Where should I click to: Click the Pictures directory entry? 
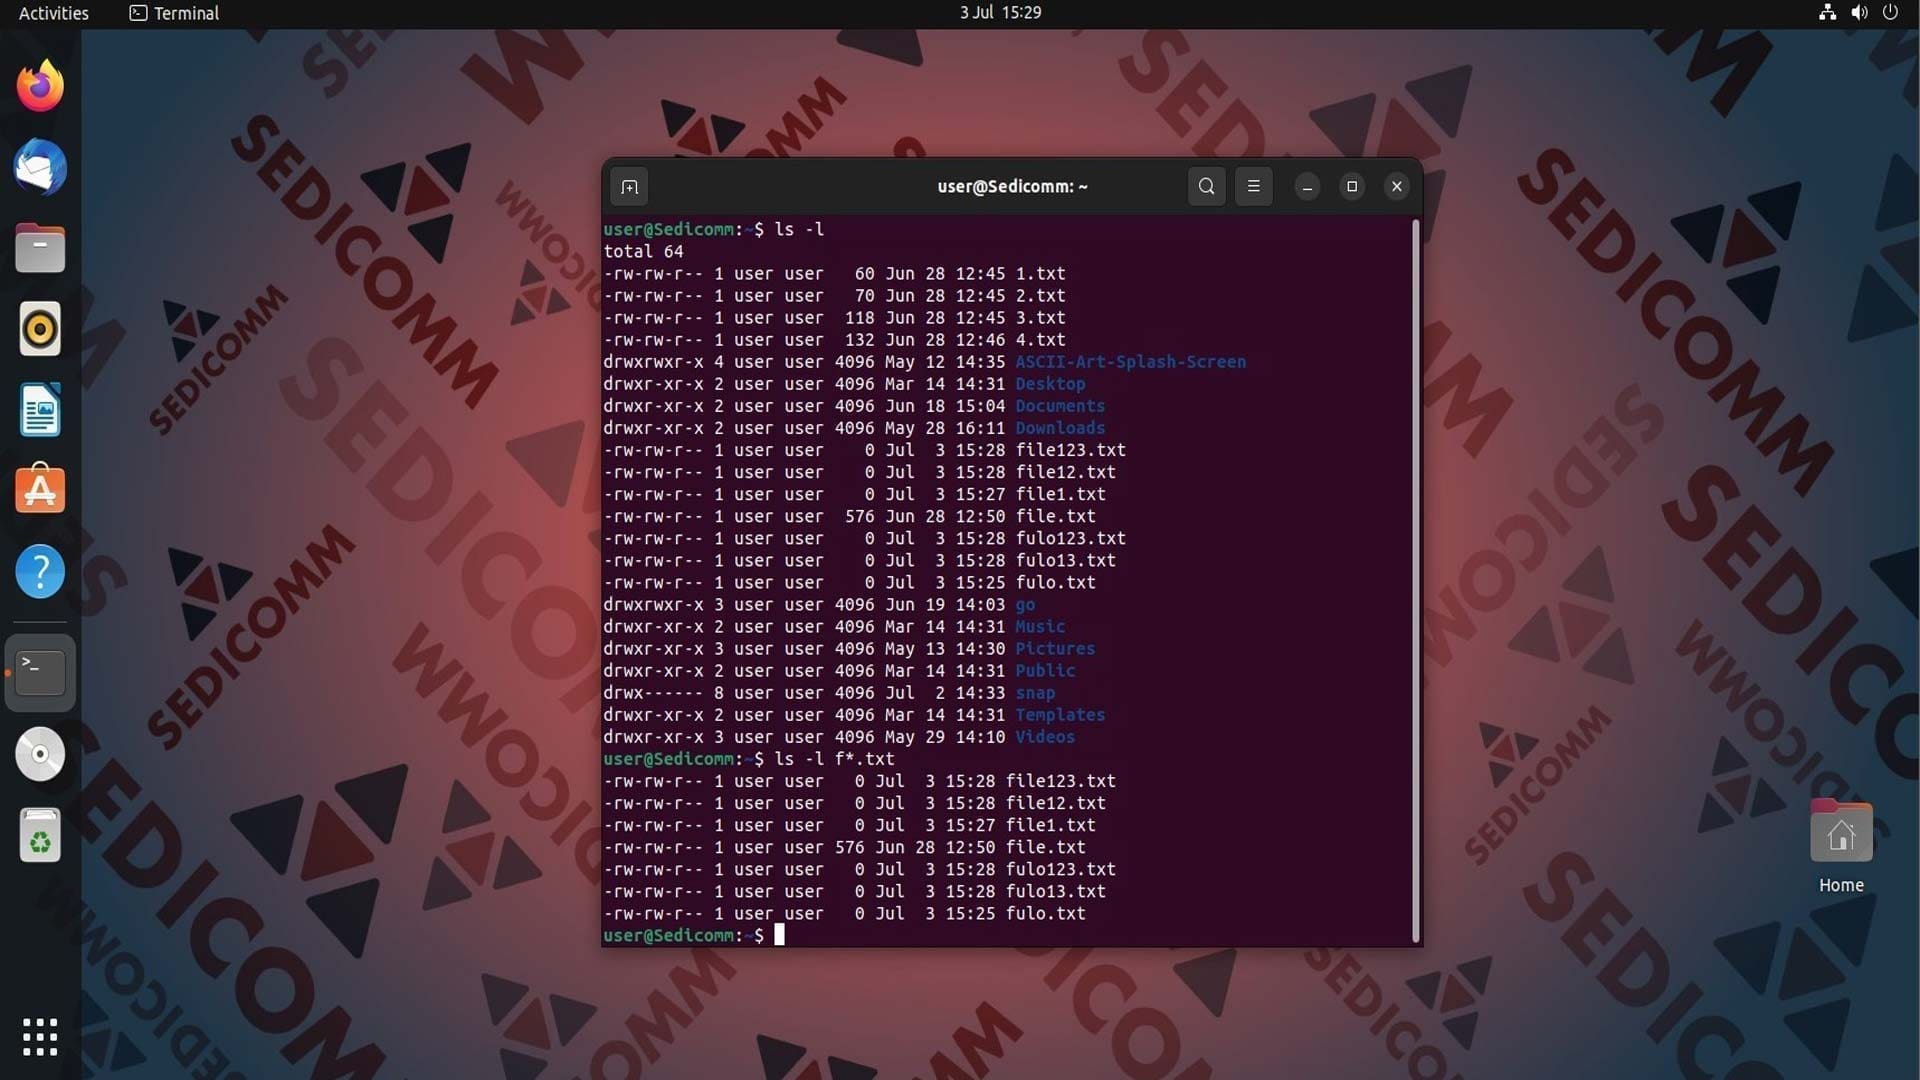click(x=1055, y=649)
